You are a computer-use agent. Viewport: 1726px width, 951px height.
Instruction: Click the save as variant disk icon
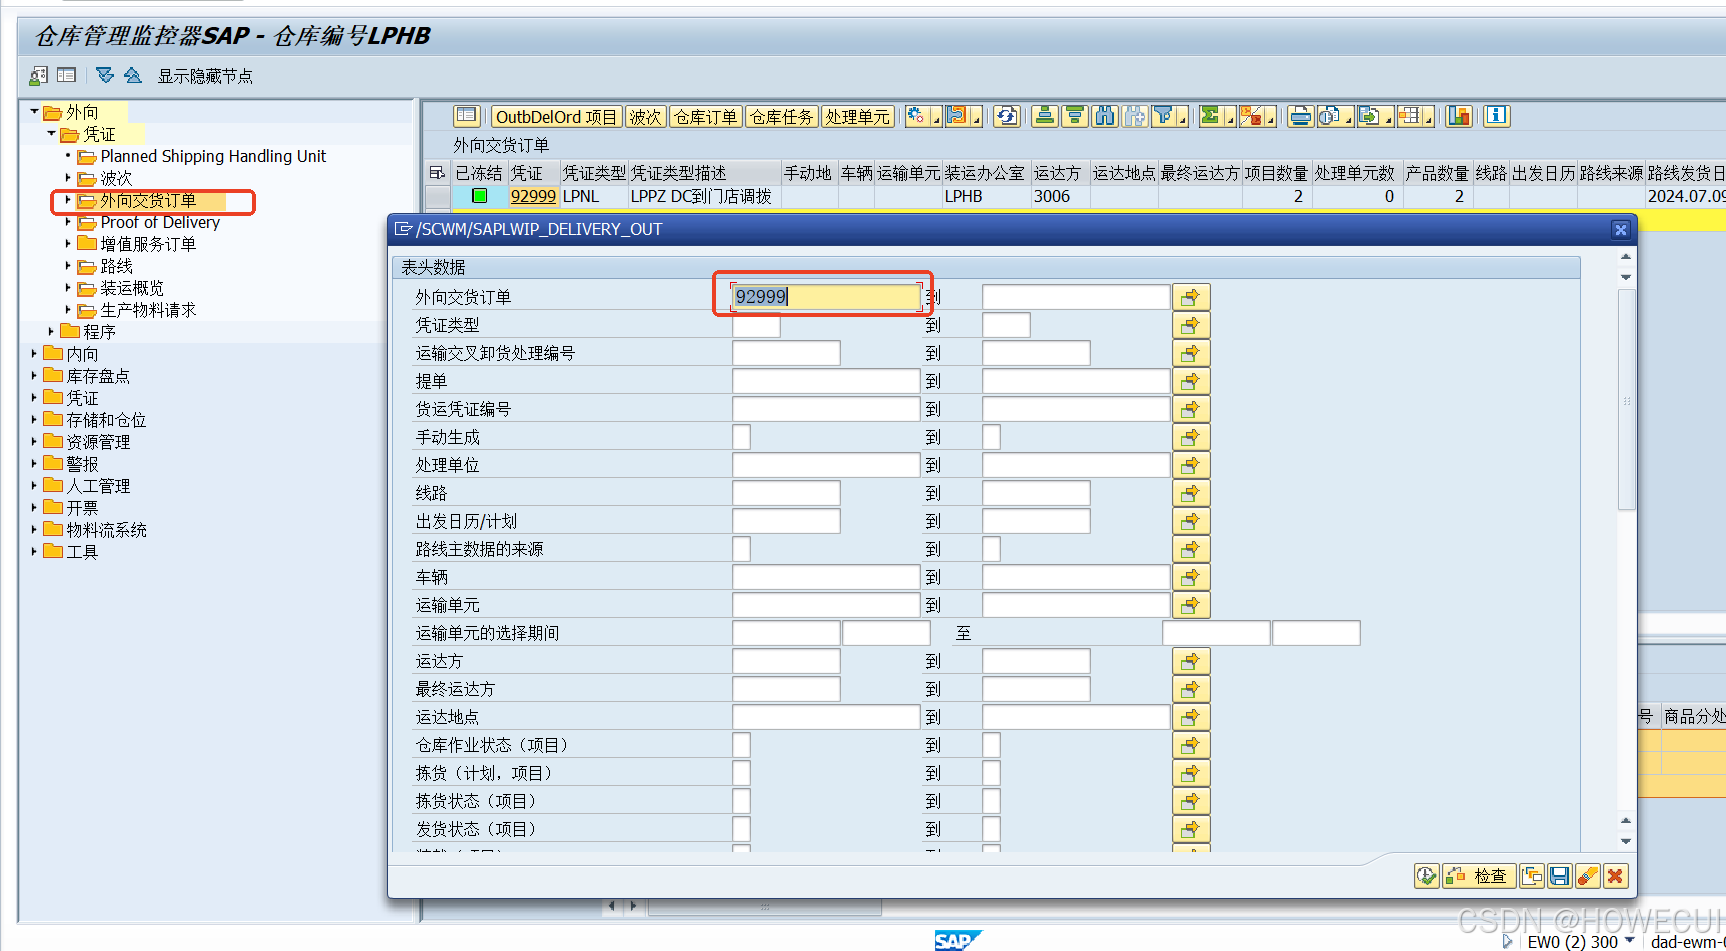tap(1559, 876)
